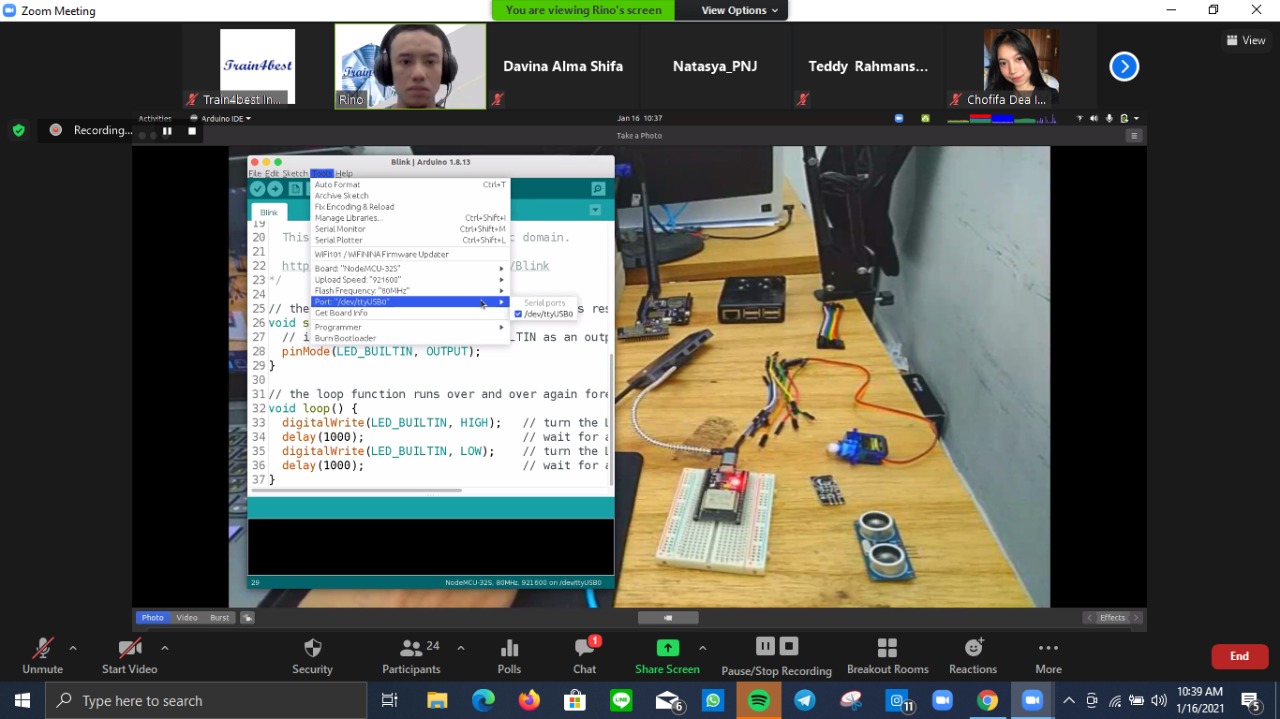Toggle Start Video camera
The width and height of the screenshot is (1280, 719).
click(x=129, y=649)
